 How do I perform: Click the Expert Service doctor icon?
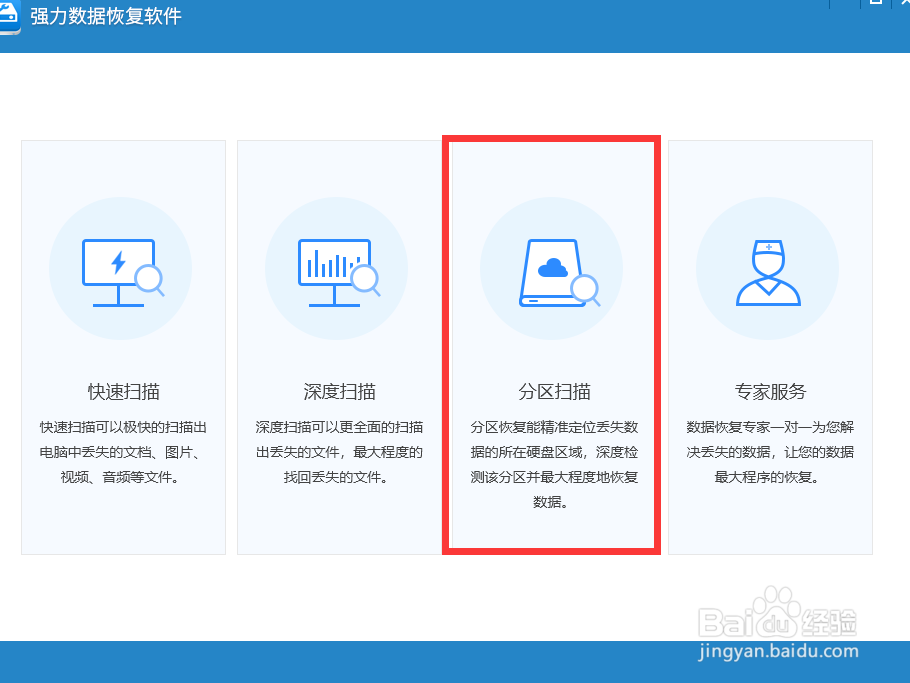768,273
